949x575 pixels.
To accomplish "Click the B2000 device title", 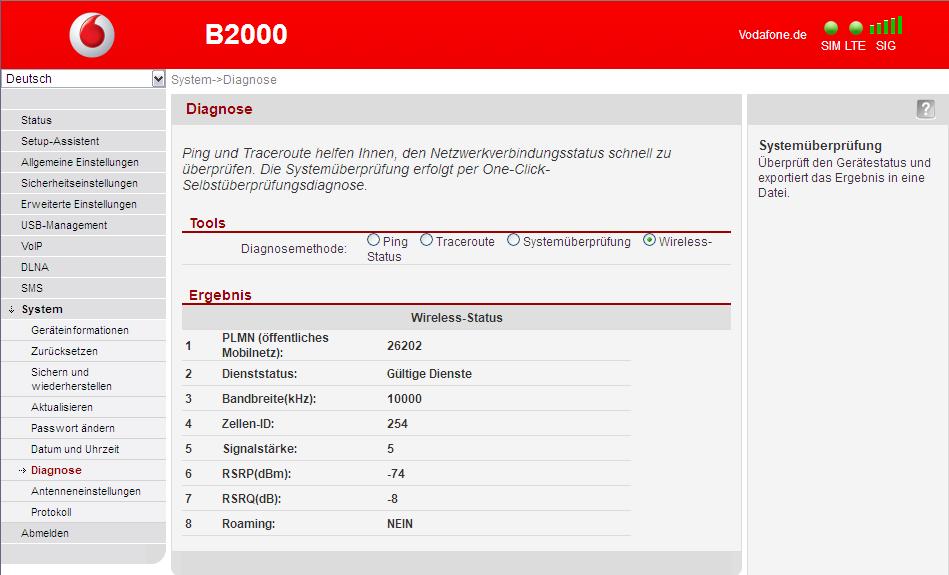I will [246, 34].
